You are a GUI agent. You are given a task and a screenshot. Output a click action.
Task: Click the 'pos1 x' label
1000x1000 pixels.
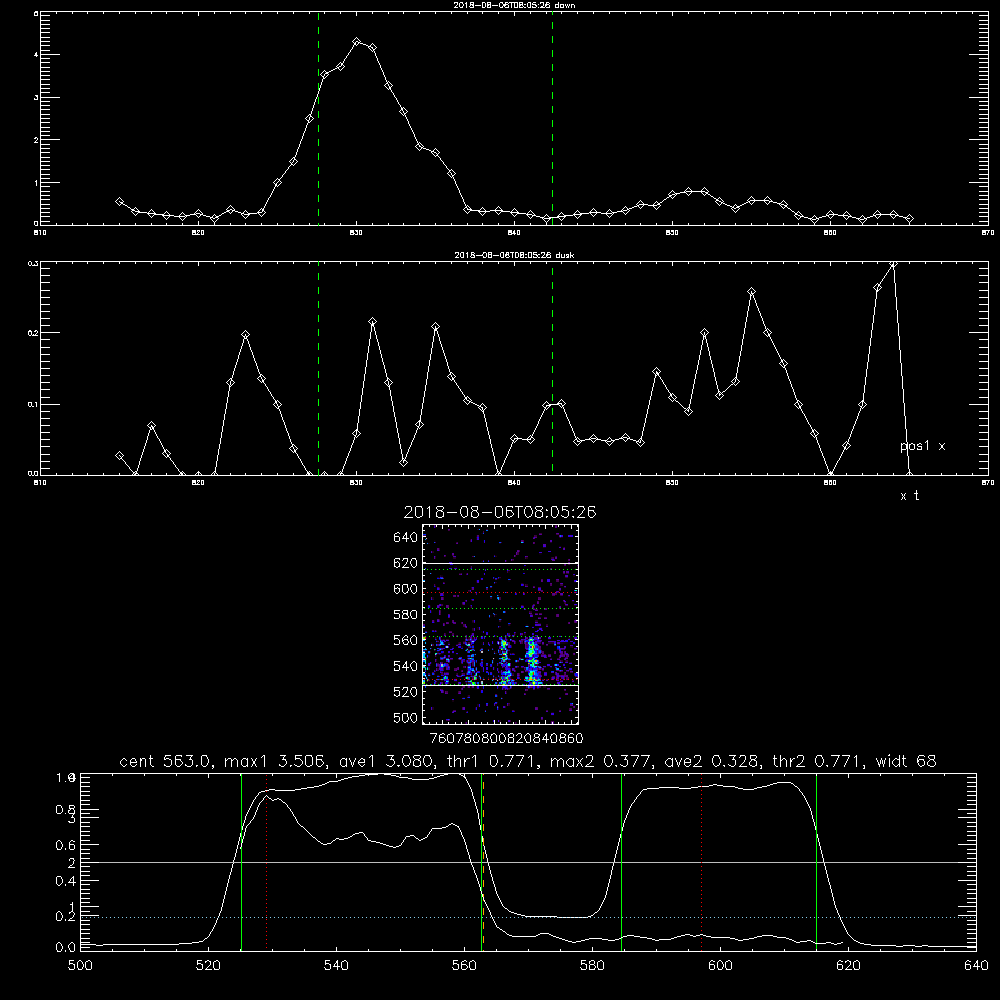tap(922, 446)
